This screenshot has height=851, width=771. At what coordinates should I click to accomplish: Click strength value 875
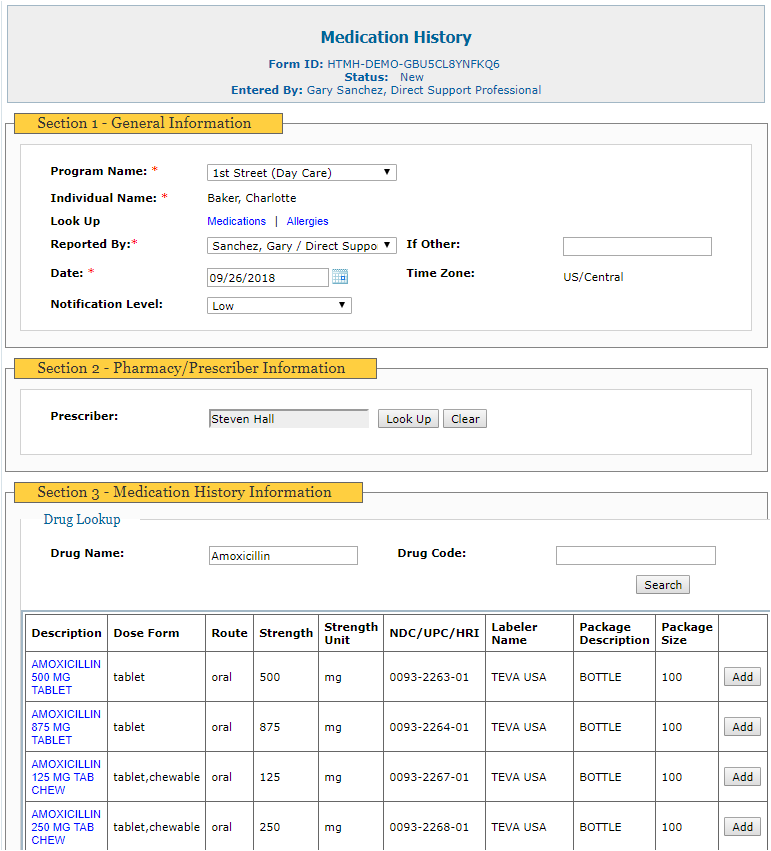(x=270, y=727)
